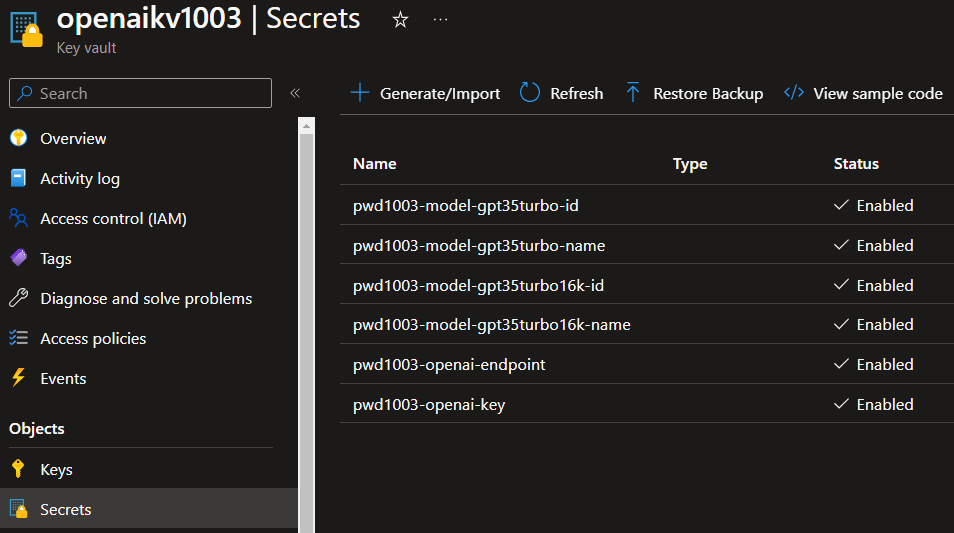This screenshot has width=954, height=533.
Task: Open secret pwd1003-openai-key
Action: click(429, 405)
